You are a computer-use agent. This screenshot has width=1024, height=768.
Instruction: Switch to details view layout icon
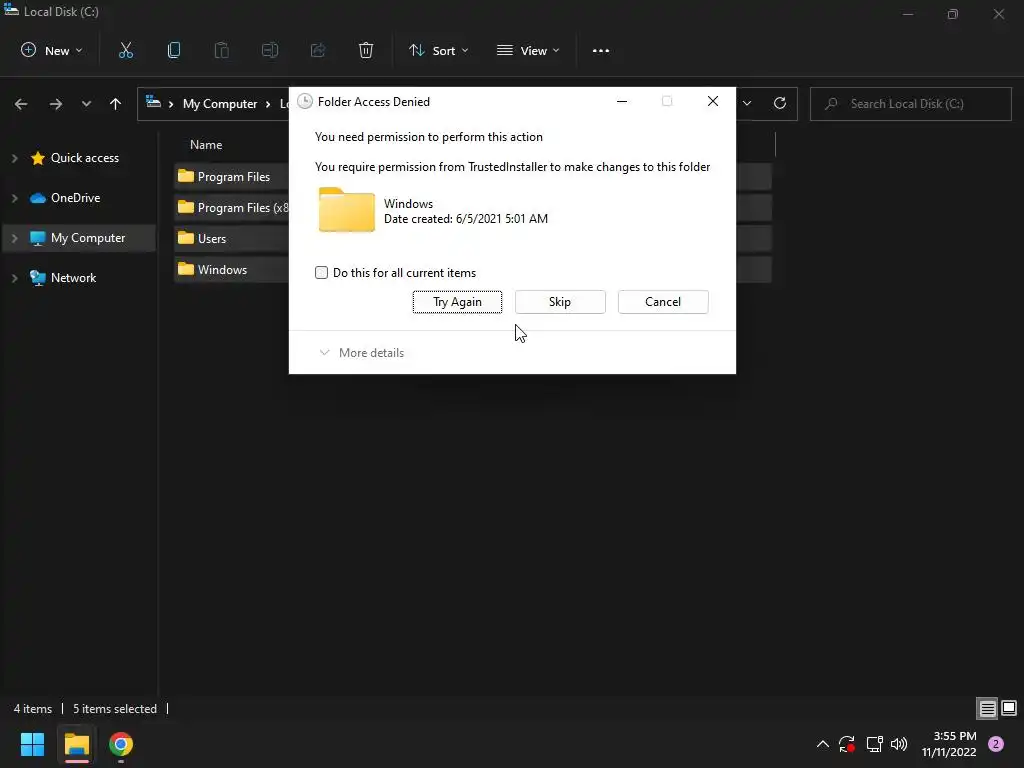pyautogui.click(x=987, y=708)
